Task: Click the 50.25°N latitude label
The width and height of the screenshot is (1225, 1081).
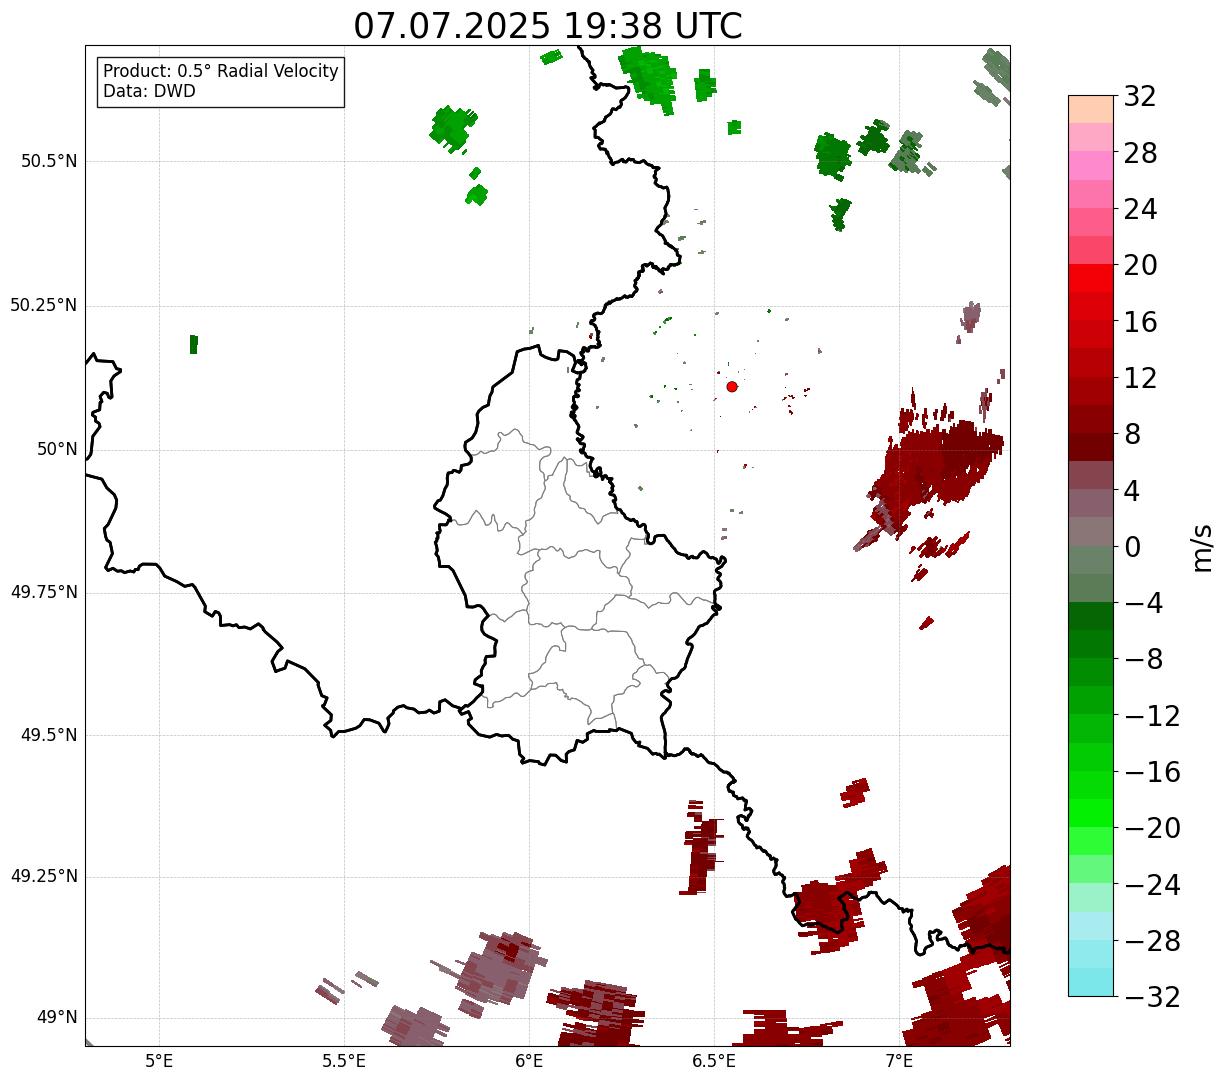Action: pyautogui.click(x=44, y=305)
